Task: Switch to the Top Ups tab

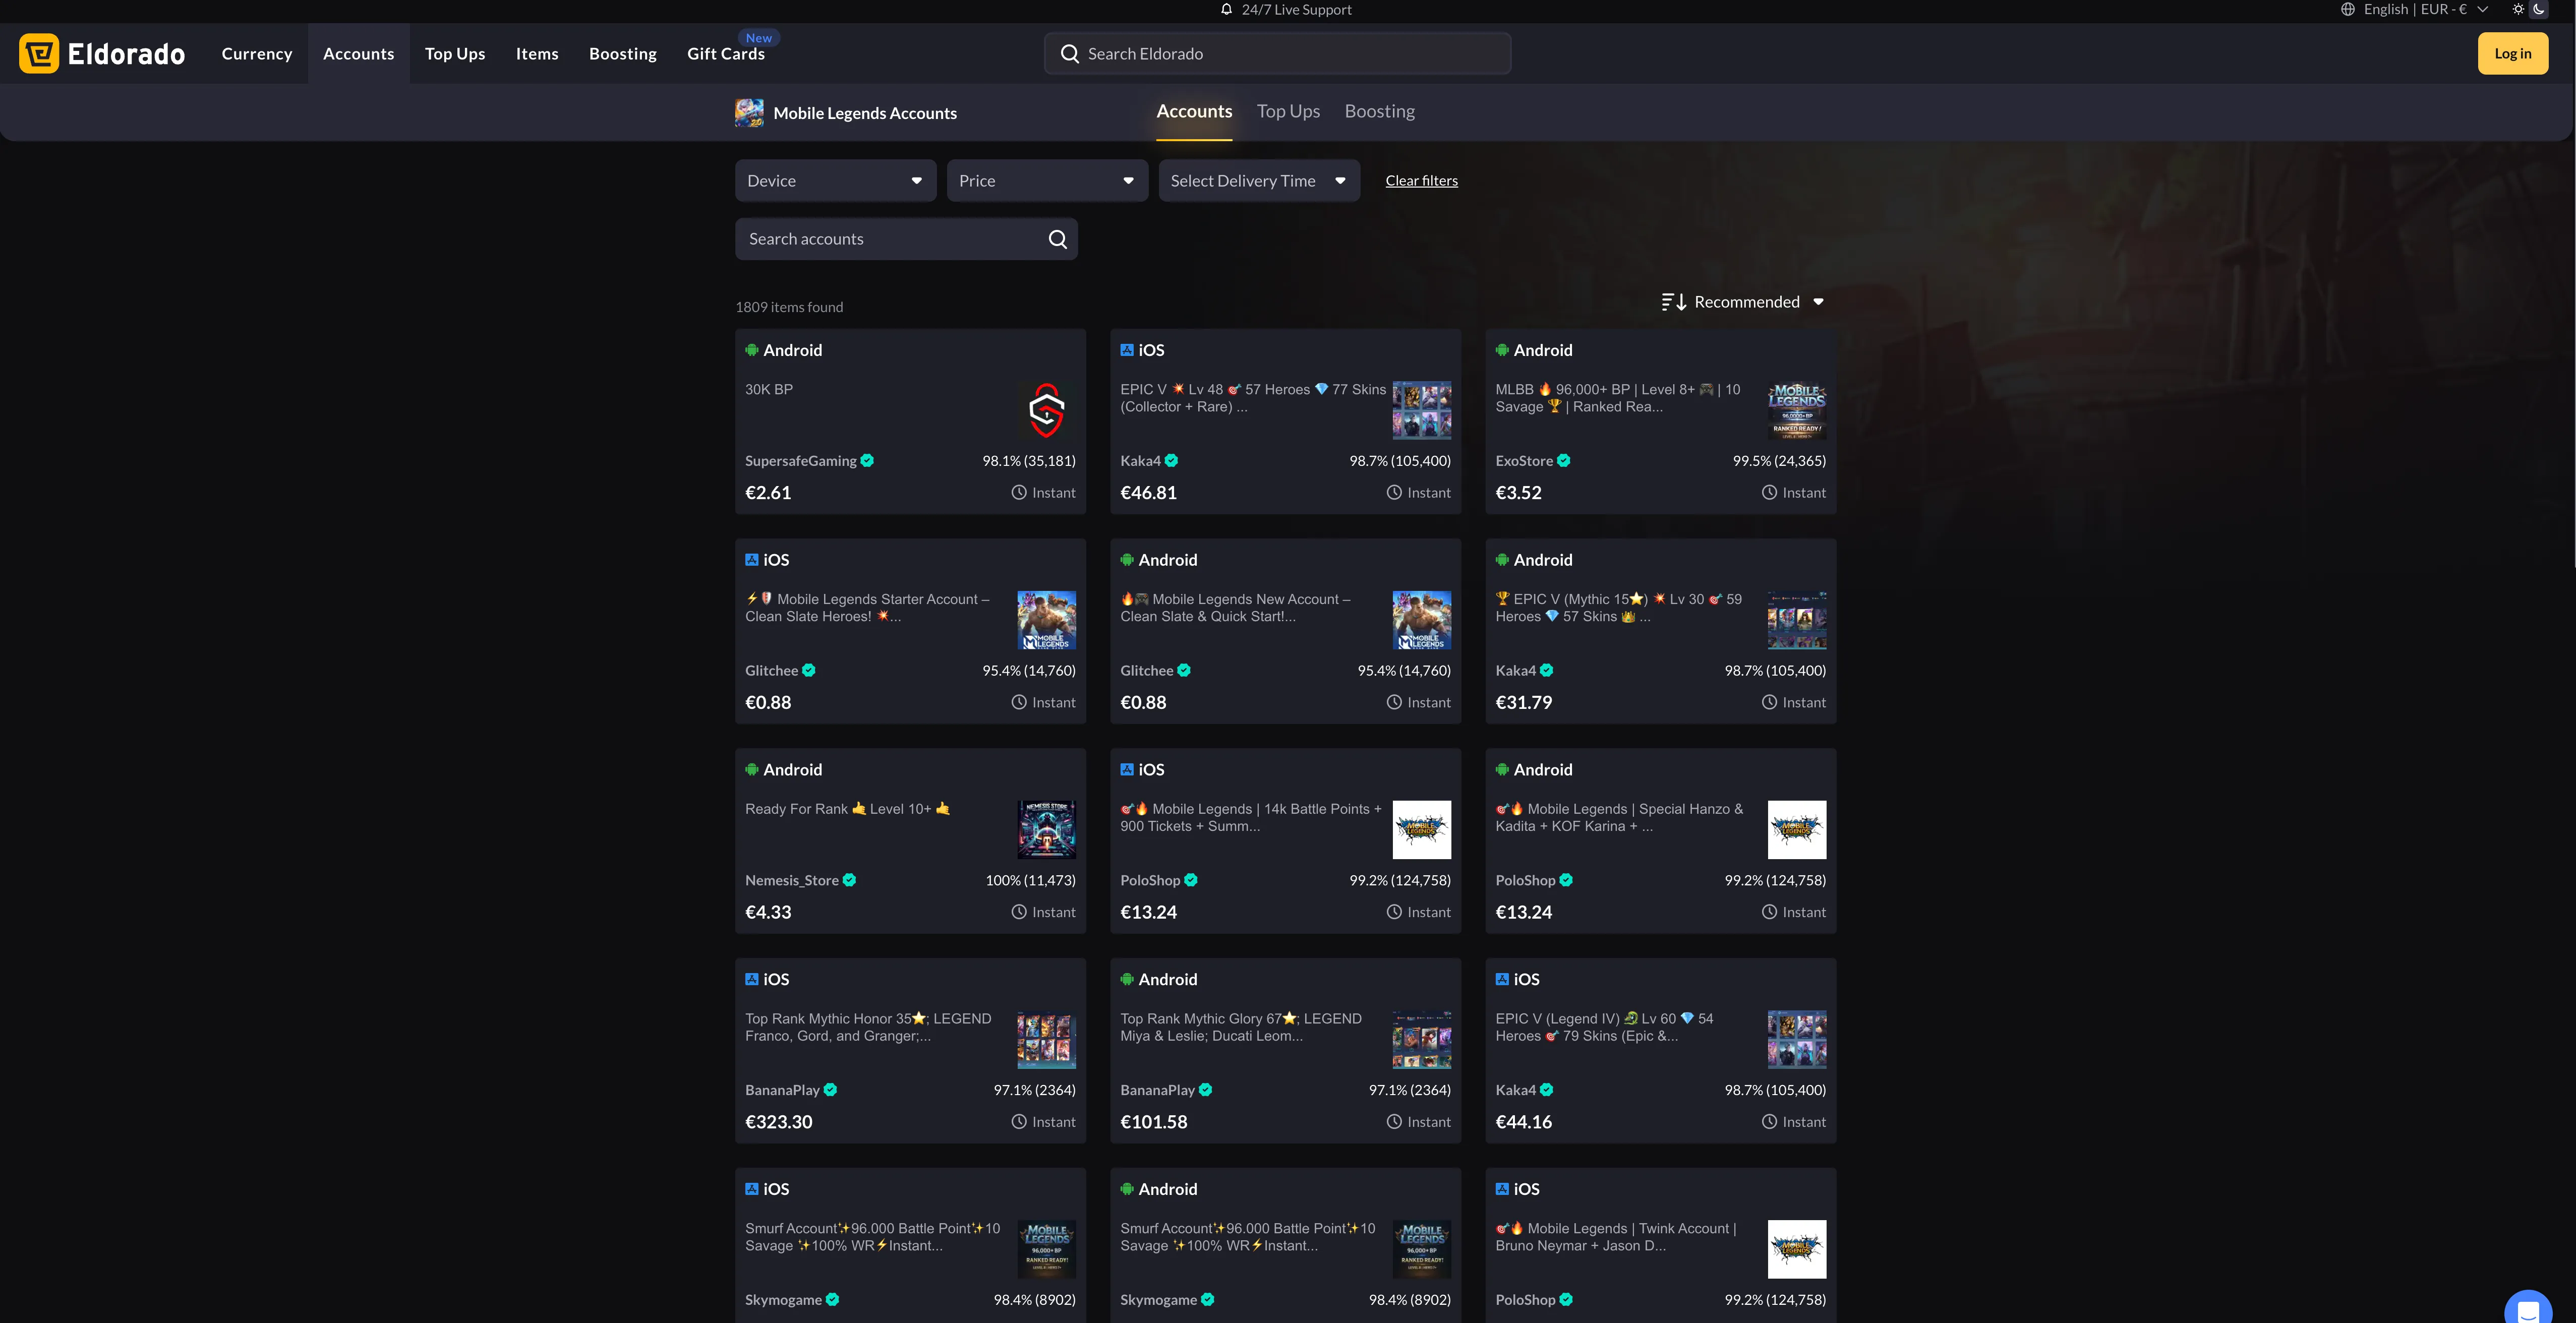Action: tap(1288, 112)
